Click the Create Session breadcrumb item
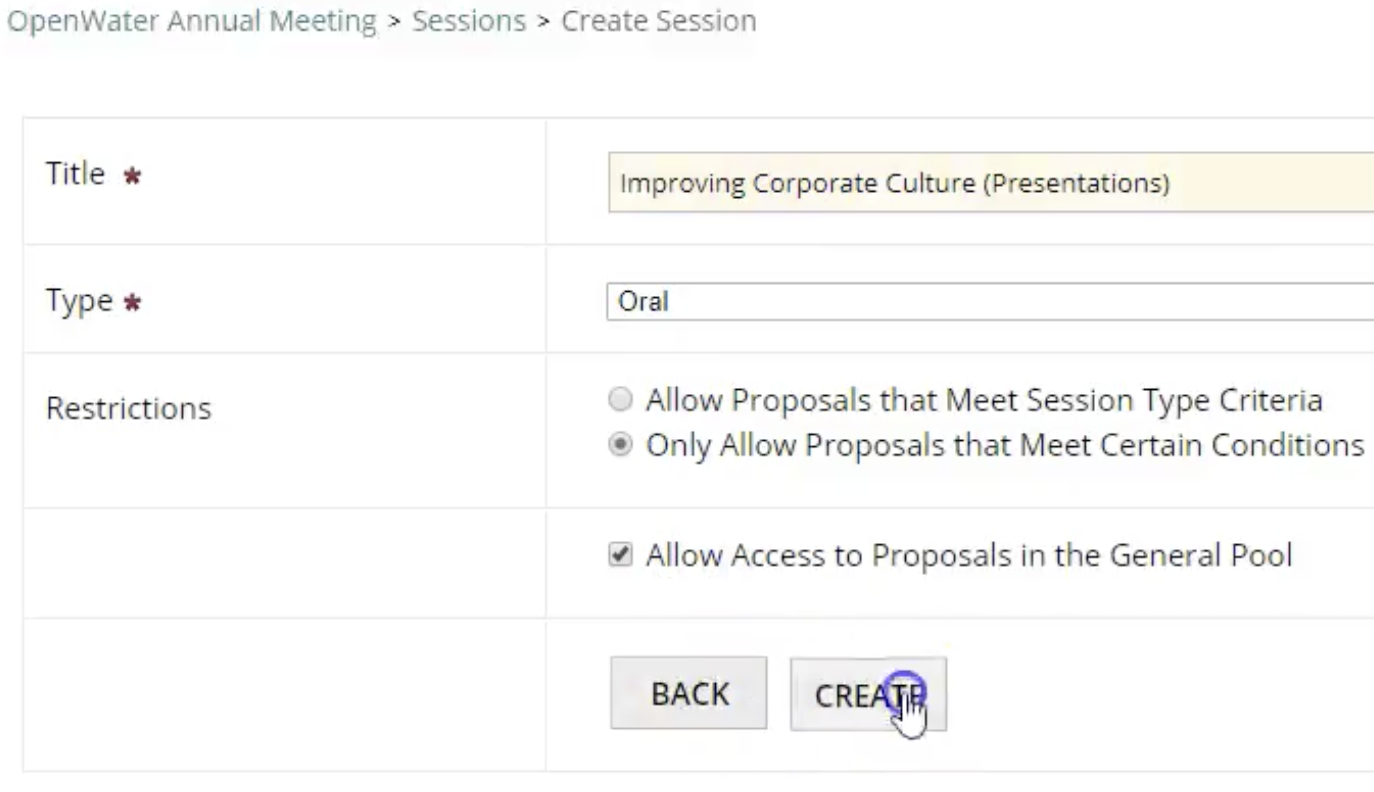 click(657, 21)
